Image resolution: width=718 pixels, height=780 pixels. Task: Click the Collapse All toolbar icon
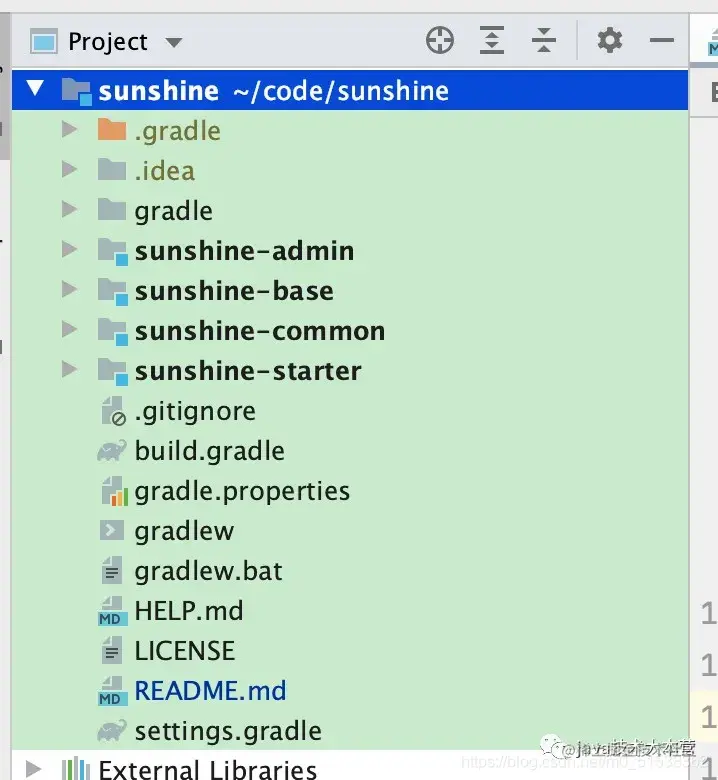point(544,40)
